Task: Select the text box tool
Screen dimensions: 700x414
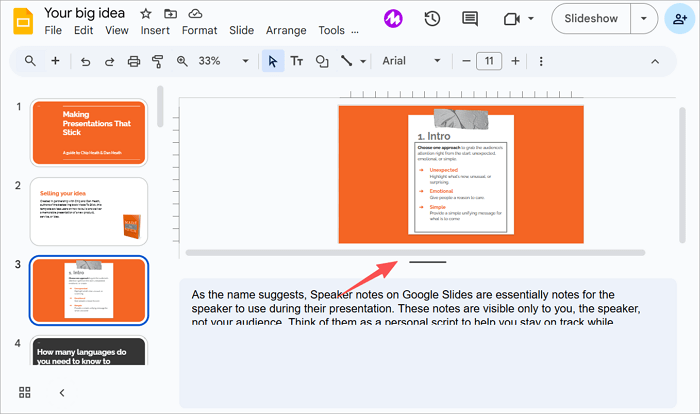Action: (297, 61)
